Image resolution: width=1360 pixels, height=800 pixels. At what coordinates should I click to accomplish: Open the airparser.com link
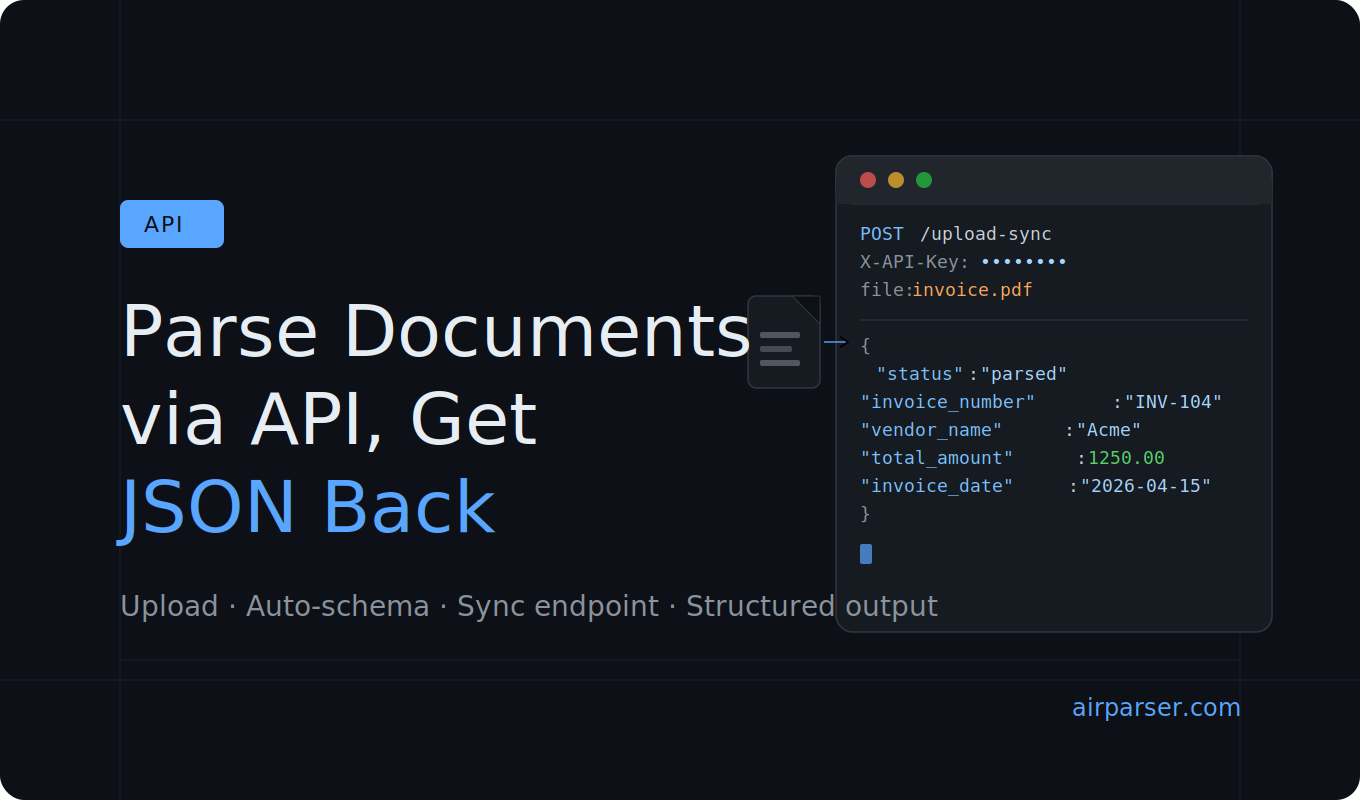tap(1156, 708)
